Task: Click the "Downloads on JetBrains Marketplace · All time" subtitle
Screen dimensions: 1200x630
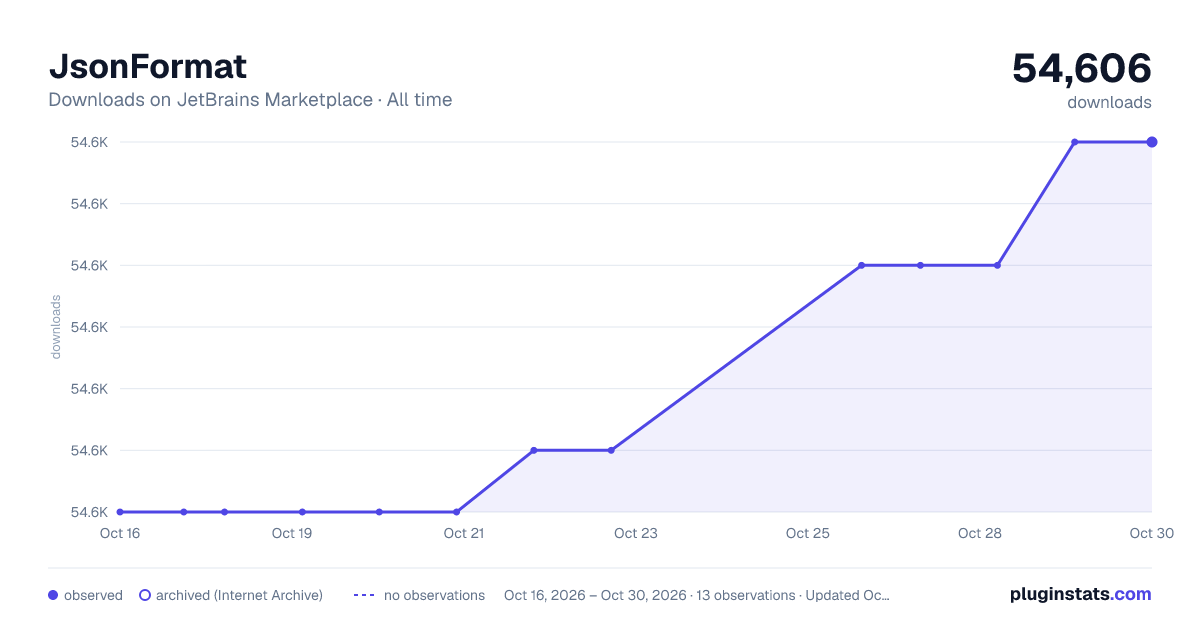Action: (x=250, y=100)
